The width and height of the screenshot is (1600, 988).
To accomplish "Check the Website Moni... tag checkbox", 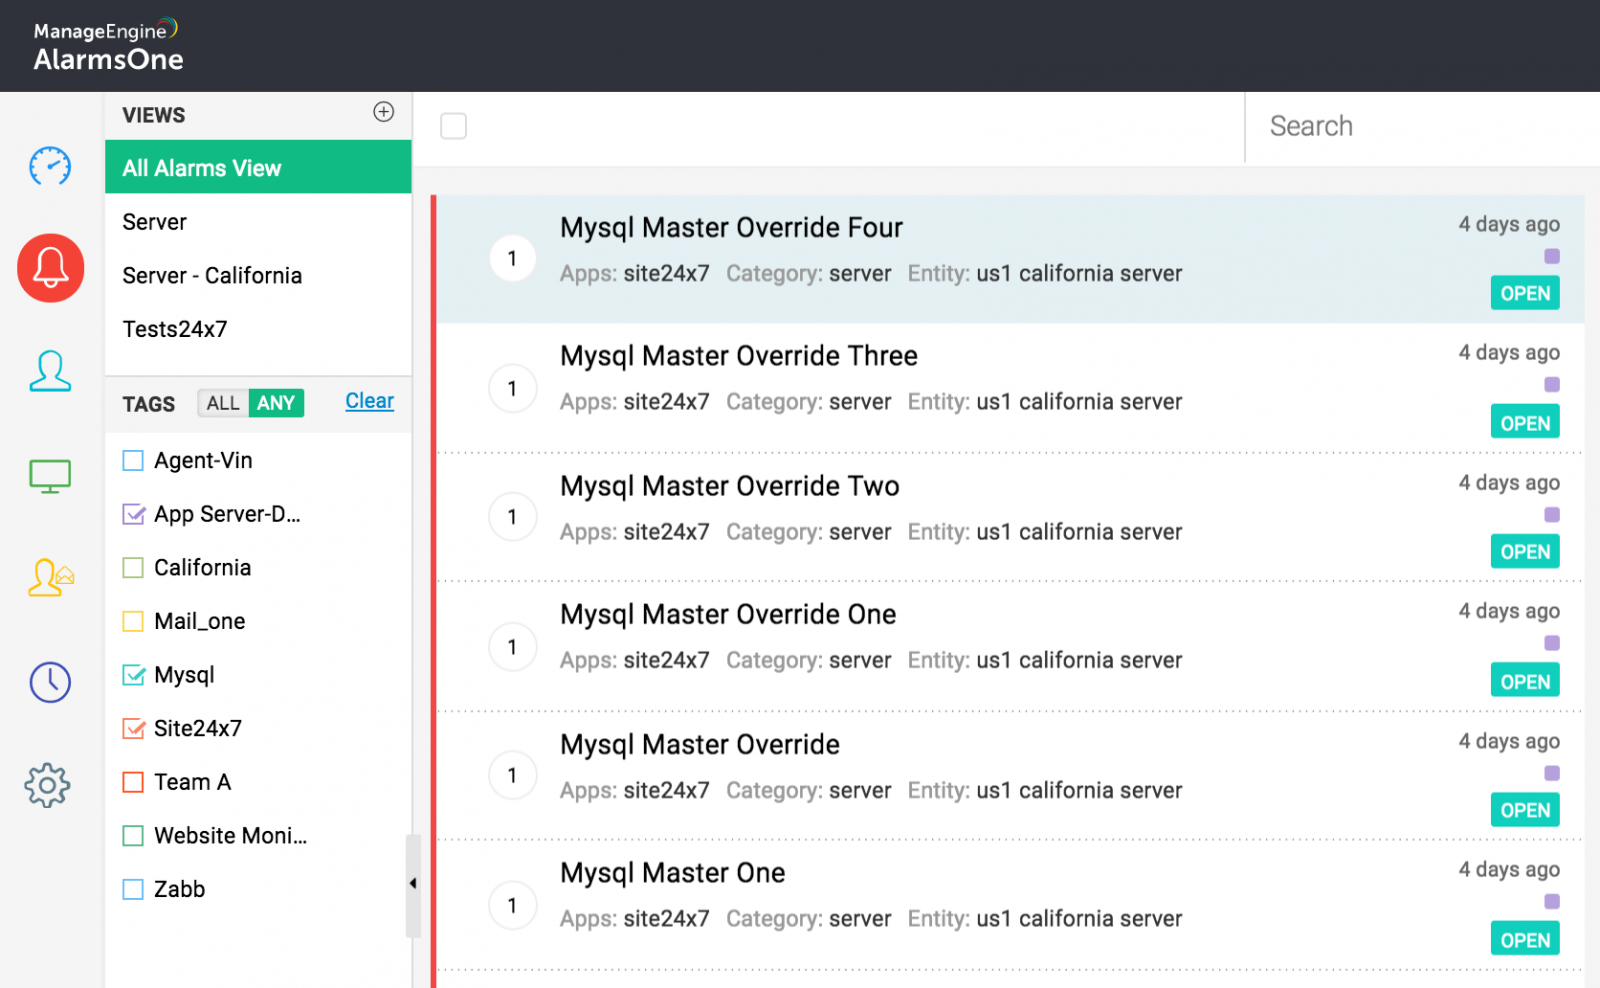I will click(133, 836).
